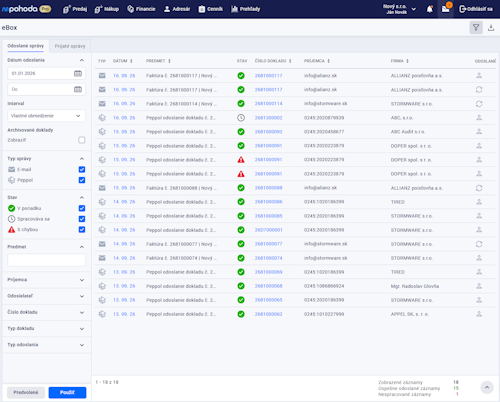The width and height of the screenshot is (500, 402).
Task: Expand the Typ dokladu filter section
Action: [x=46, y=328]
